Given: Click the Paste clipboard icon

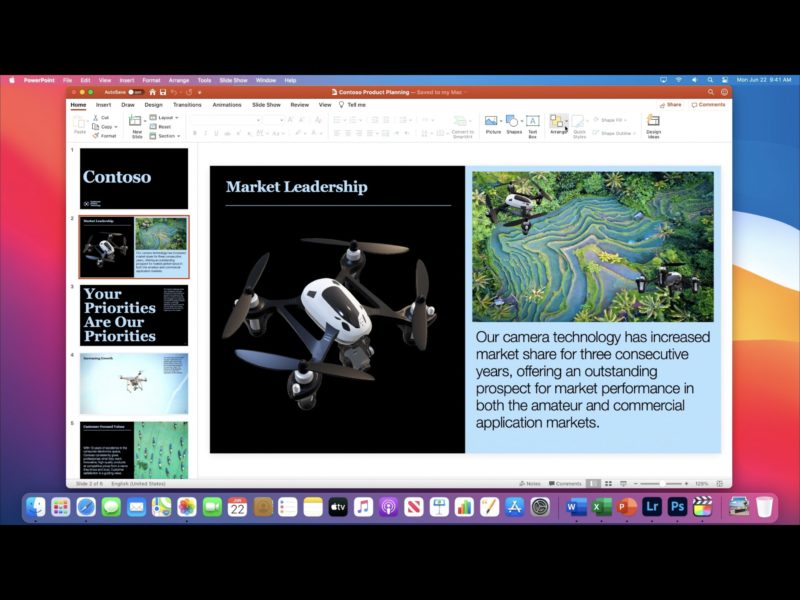Looking at the screenshot, I should click(80, 122).
